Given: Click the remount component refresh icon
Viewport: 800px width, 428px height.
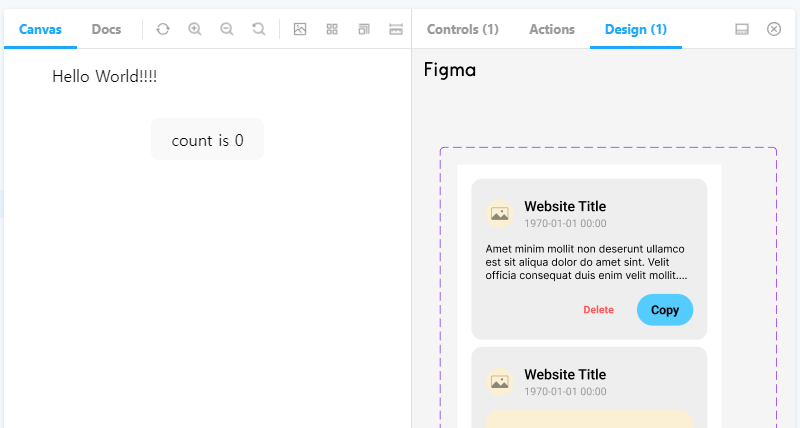Looking at the screenshot, I should point(163,29).
